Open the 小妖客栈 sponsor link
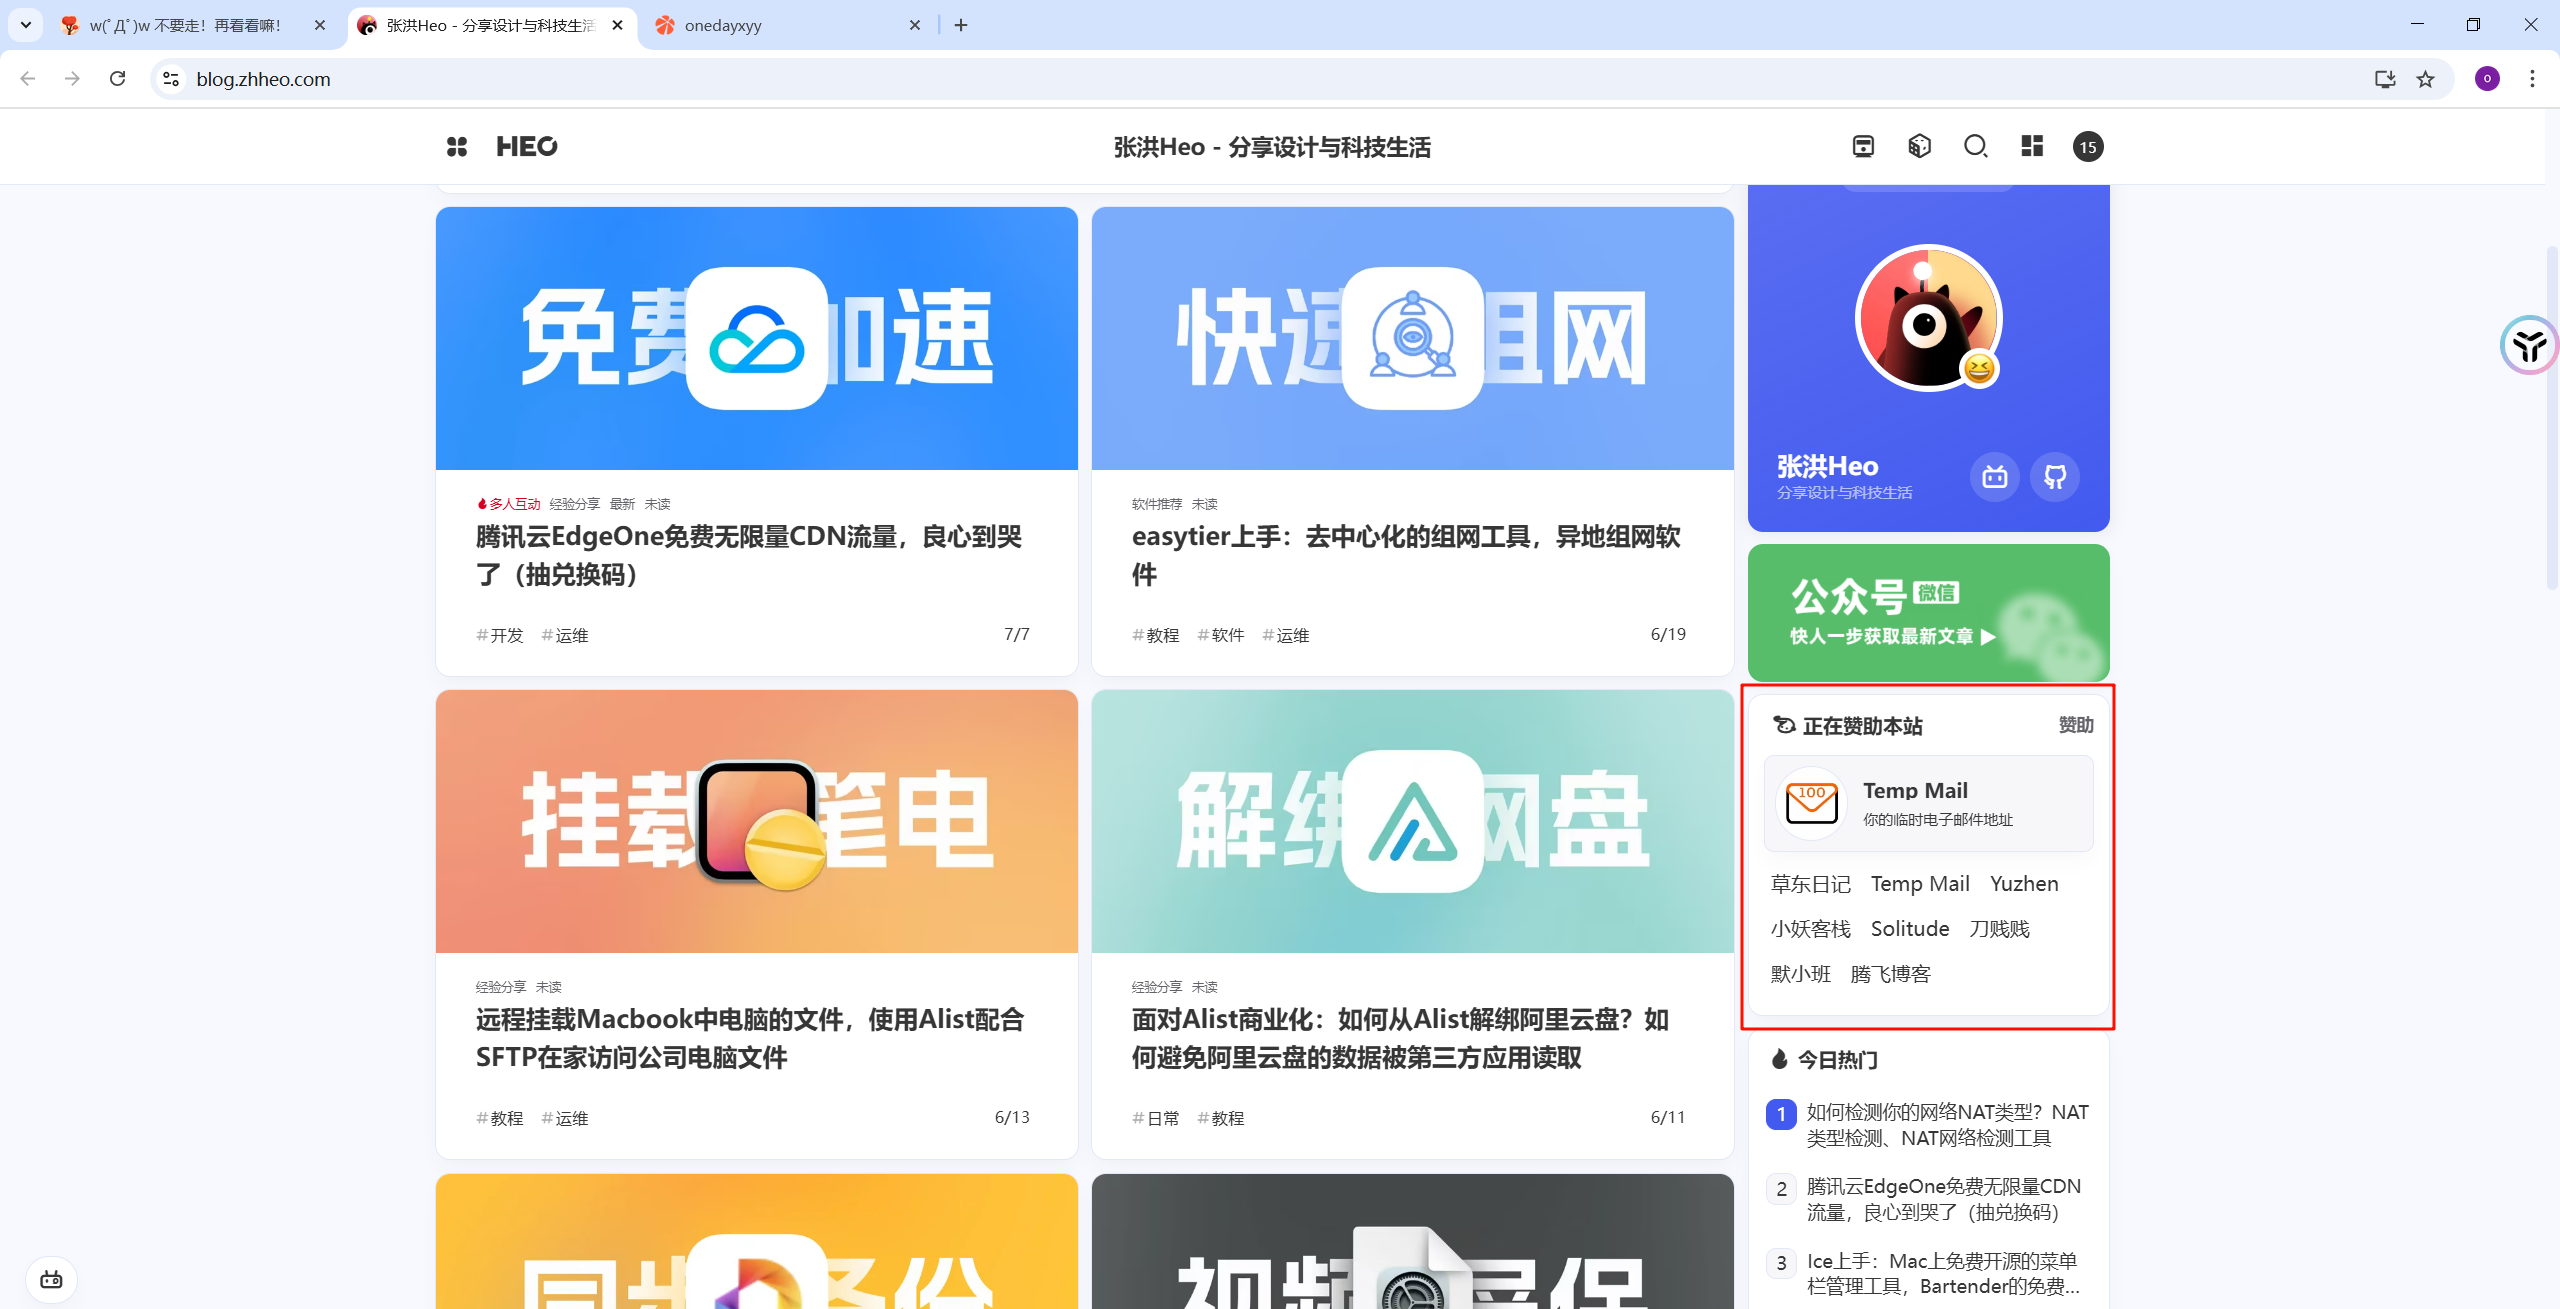This screenshot has height=1309, width=2560. [x=1811, y=929]
